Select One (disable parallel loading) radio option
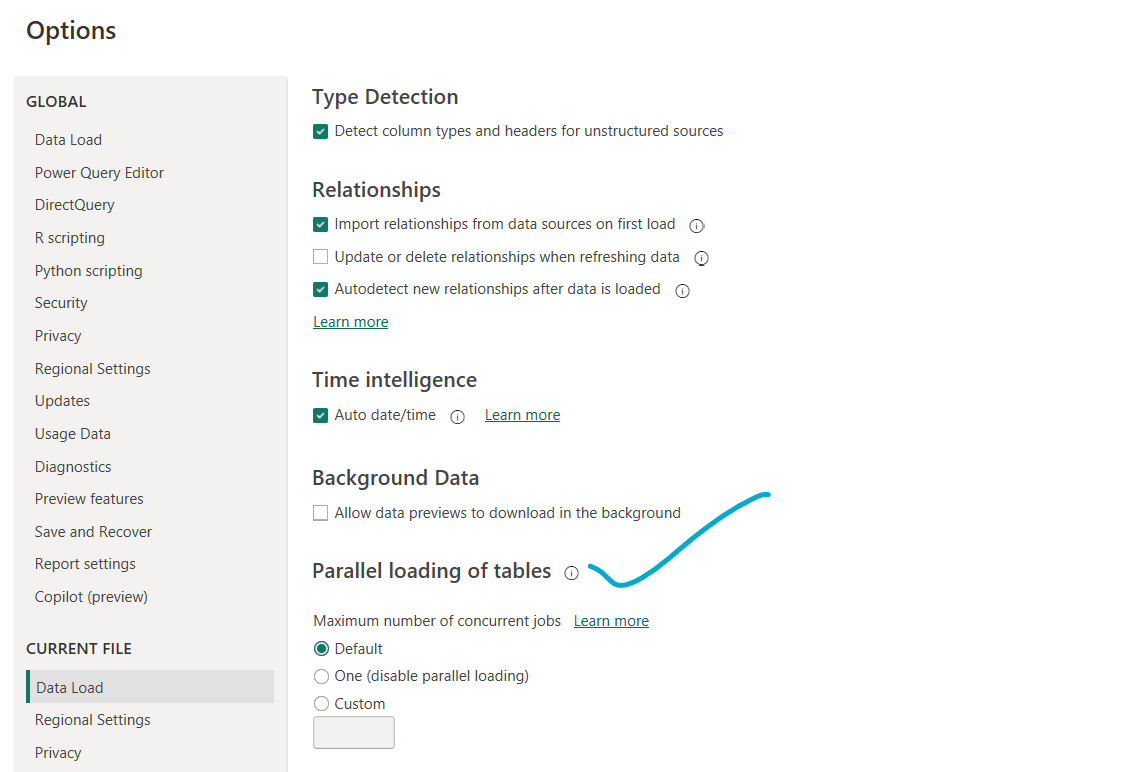 click(x=321, y=676)
